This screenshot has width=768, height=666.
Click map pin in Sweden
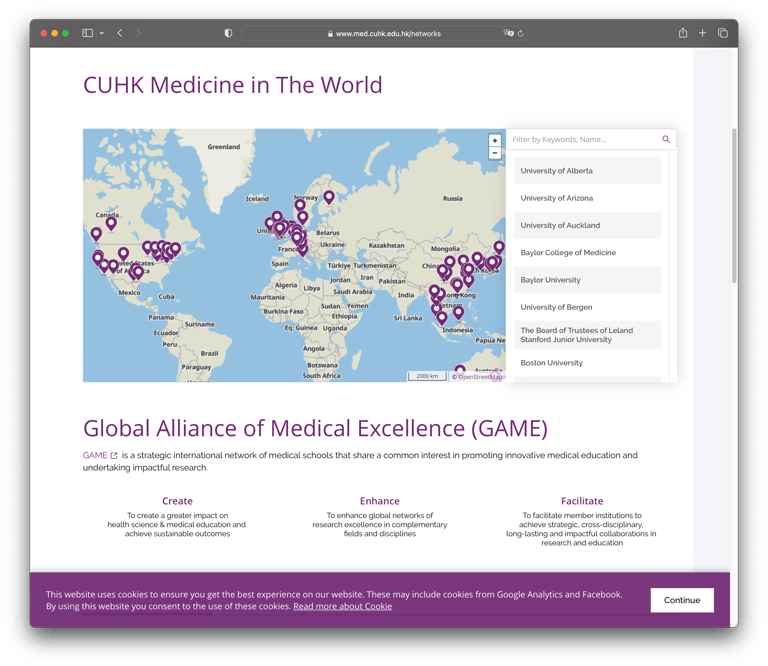click(x=329, y=197)
